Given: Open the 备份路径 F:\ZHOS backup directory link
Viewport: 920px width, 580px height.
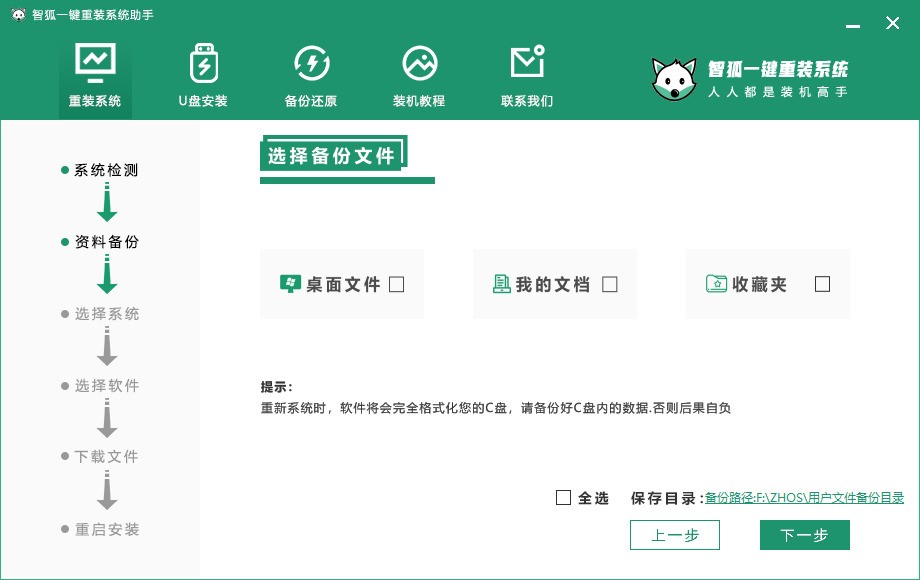Looking at the screenshot, I should [804, 498].
